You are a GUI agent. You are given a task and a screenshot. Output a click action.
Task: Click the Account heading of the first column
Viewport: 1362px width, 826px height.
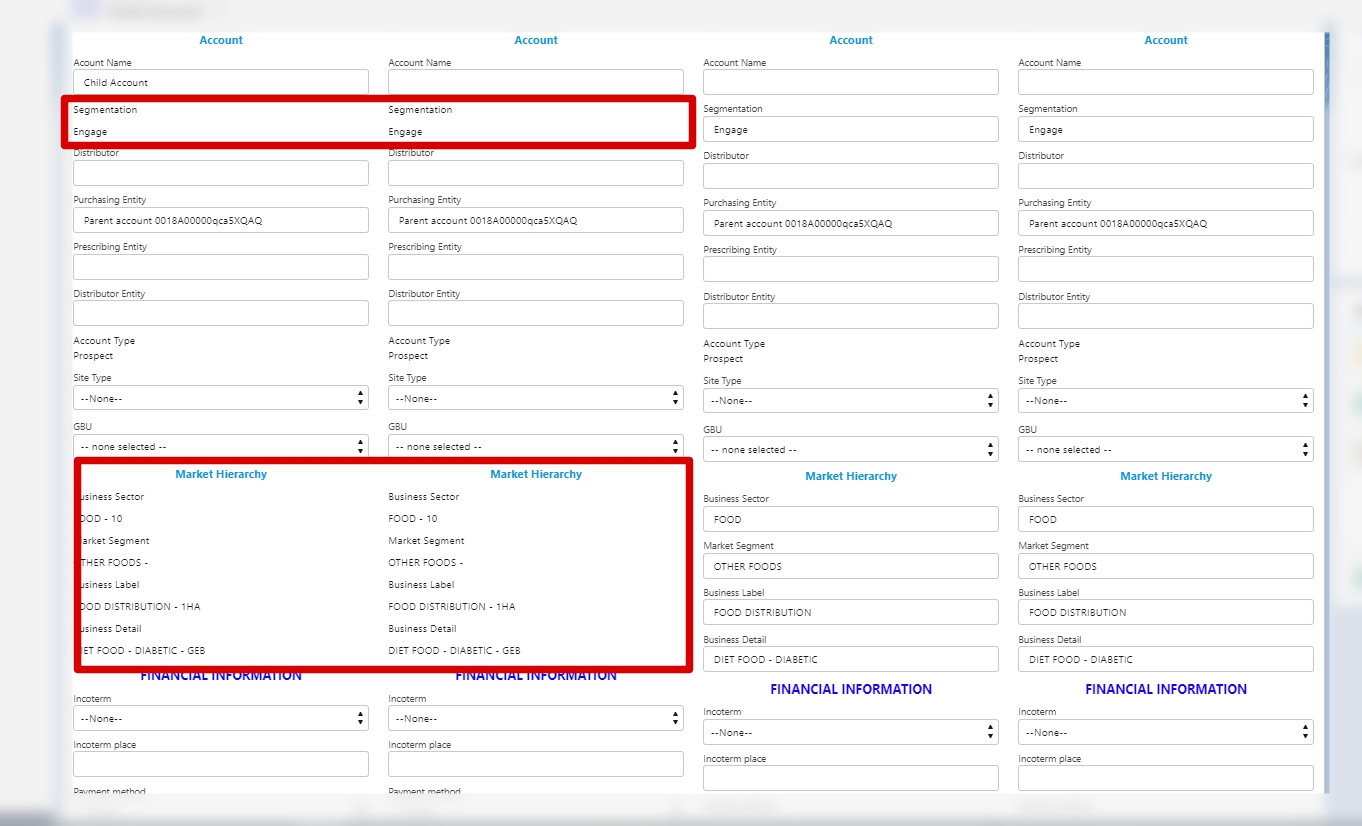(221, 40)
